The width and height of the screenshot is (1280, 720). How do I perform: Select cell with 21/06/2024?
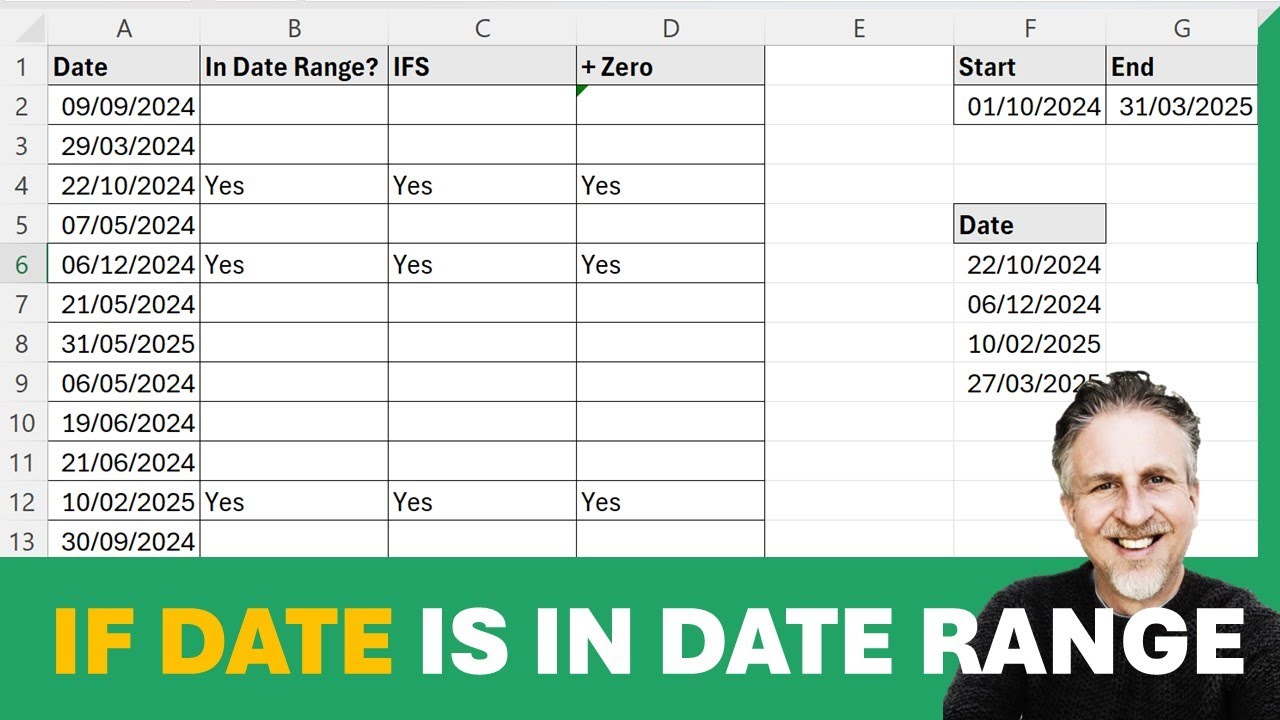(124, 462)
